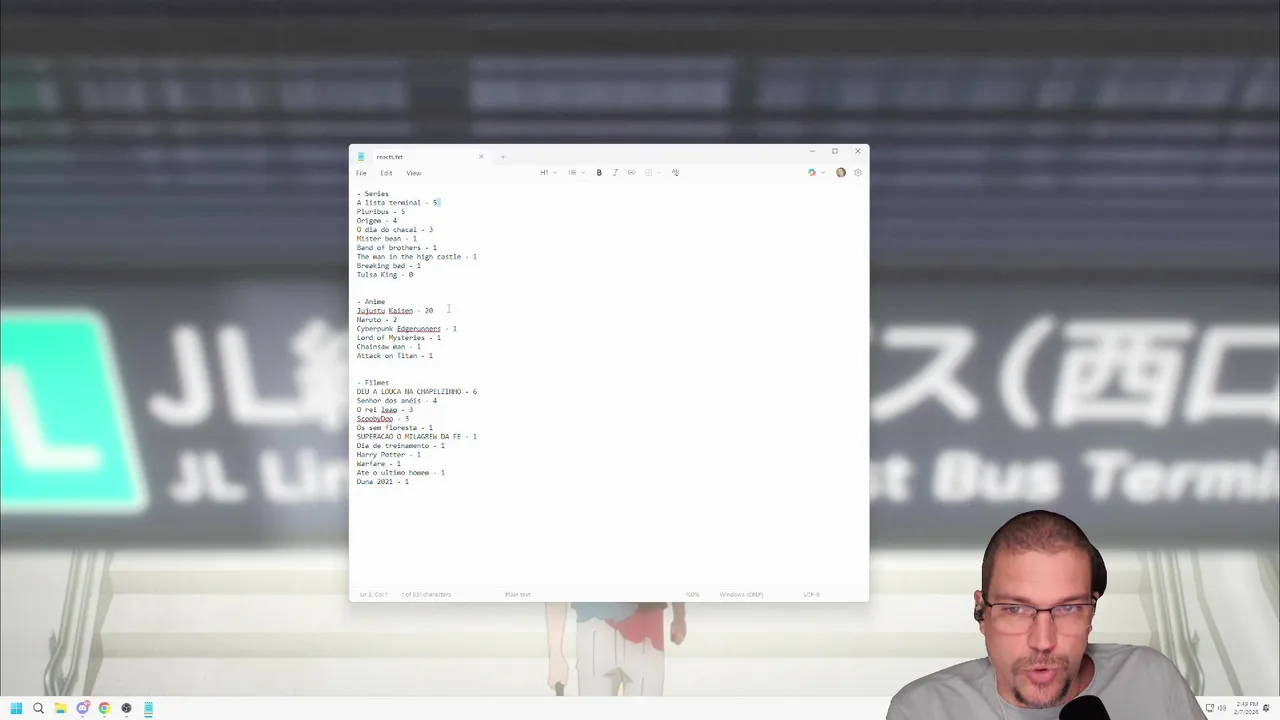This screenshot has width=1280, height=720.
Task: Click the '- Series' heading line
Action: click(373, 194)
